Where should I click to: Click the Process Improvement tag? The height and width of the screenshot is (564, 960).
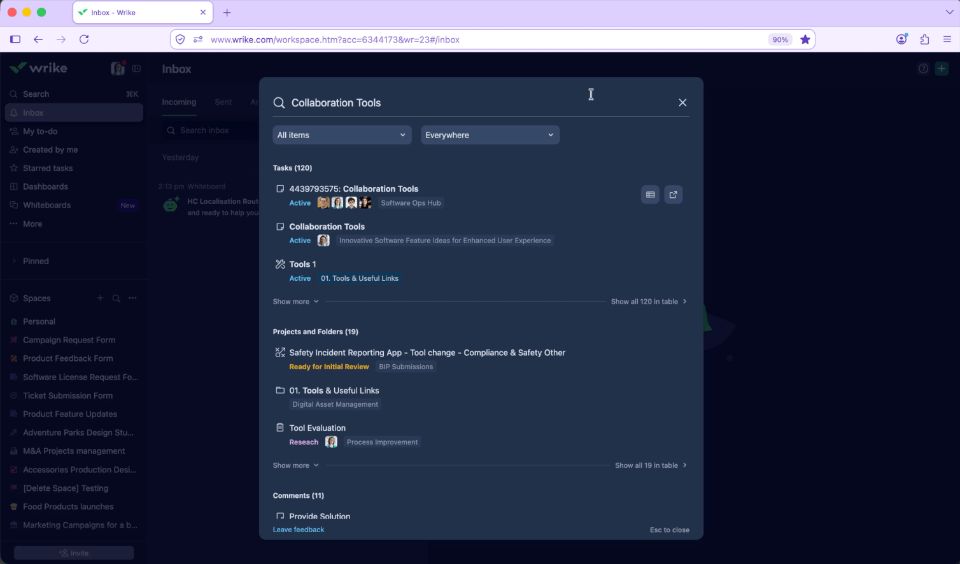[382, 442]
